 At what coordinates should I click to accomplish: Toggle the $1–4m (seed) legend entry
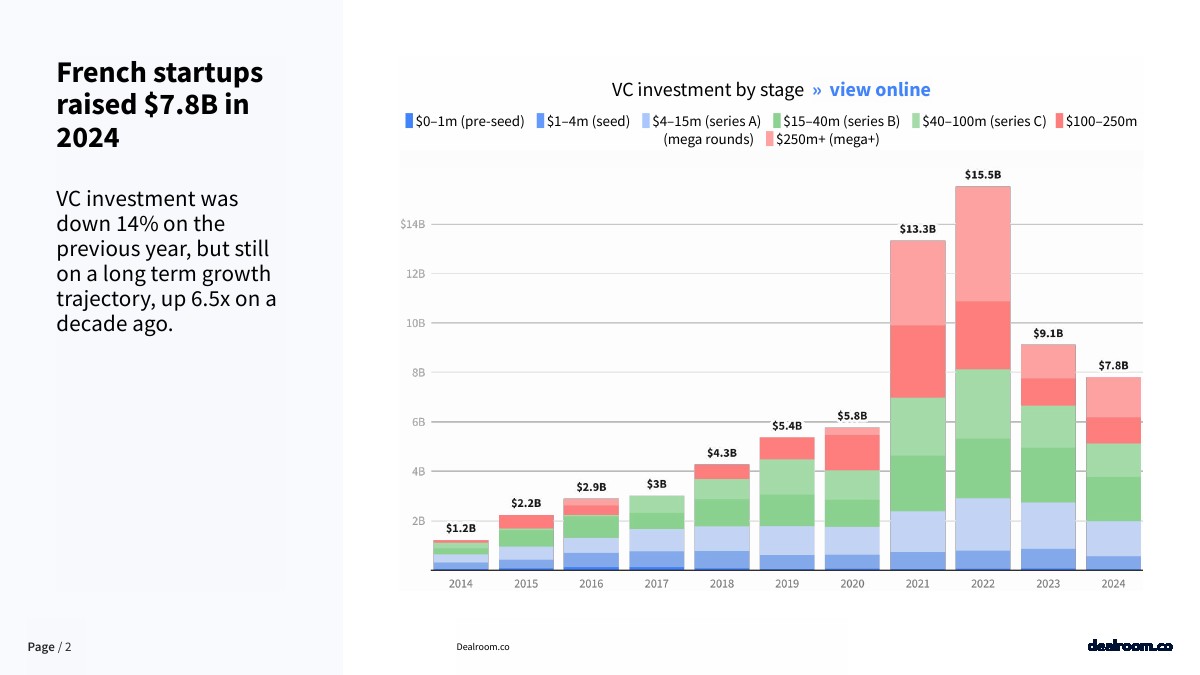pos(583,121)
